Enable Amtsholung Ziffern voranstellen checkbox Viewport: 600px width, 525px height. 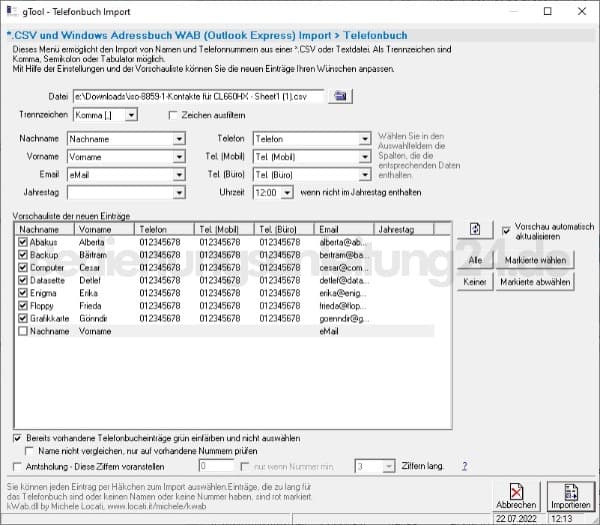[17, 467]
